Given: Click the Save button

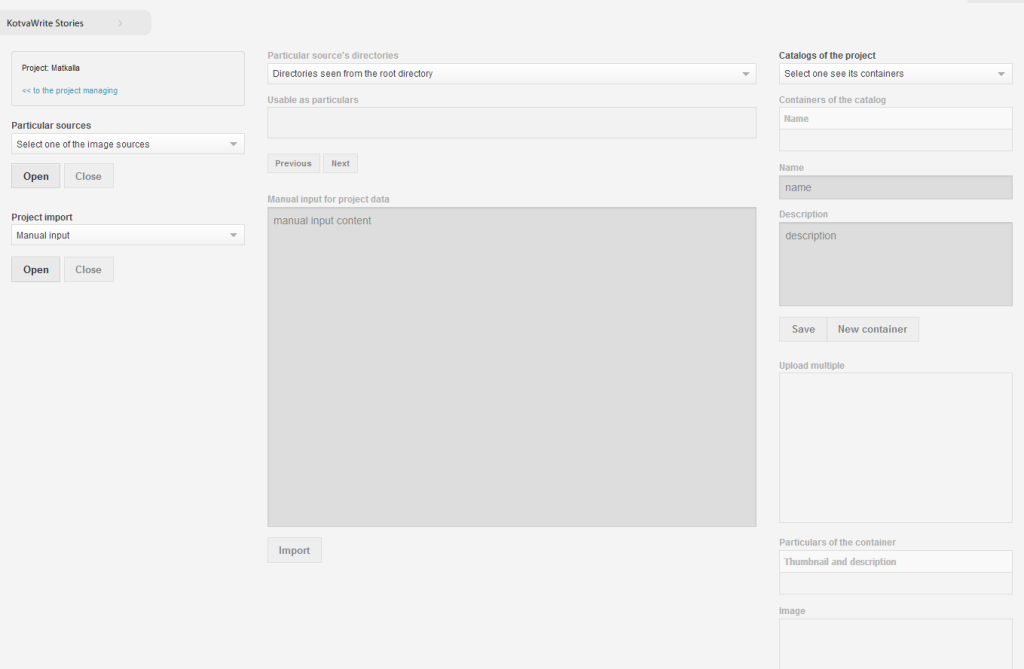Looking at the screenshot, I should pyautogui.click(x=803, y=329).
